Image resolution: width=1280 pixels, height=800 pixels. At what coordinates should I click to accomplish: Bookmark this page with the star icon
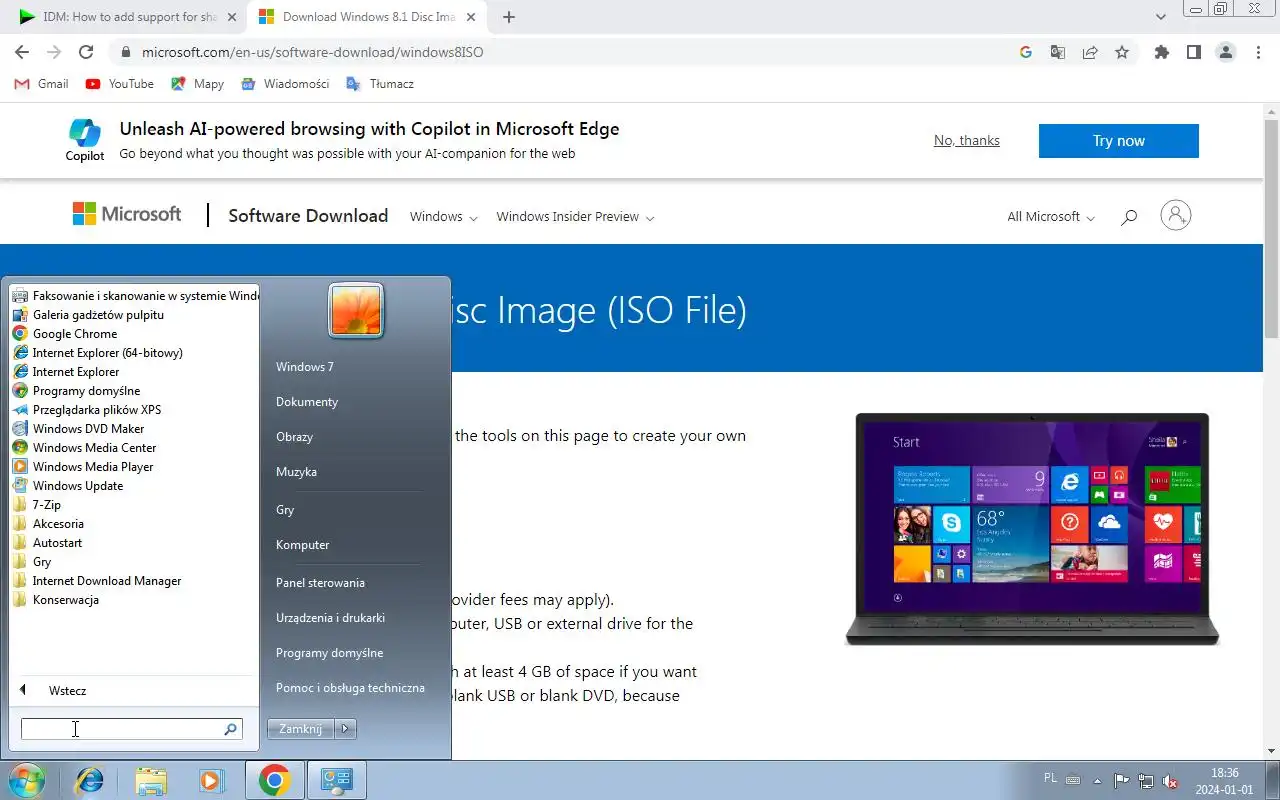click(x=1122, y=52)
